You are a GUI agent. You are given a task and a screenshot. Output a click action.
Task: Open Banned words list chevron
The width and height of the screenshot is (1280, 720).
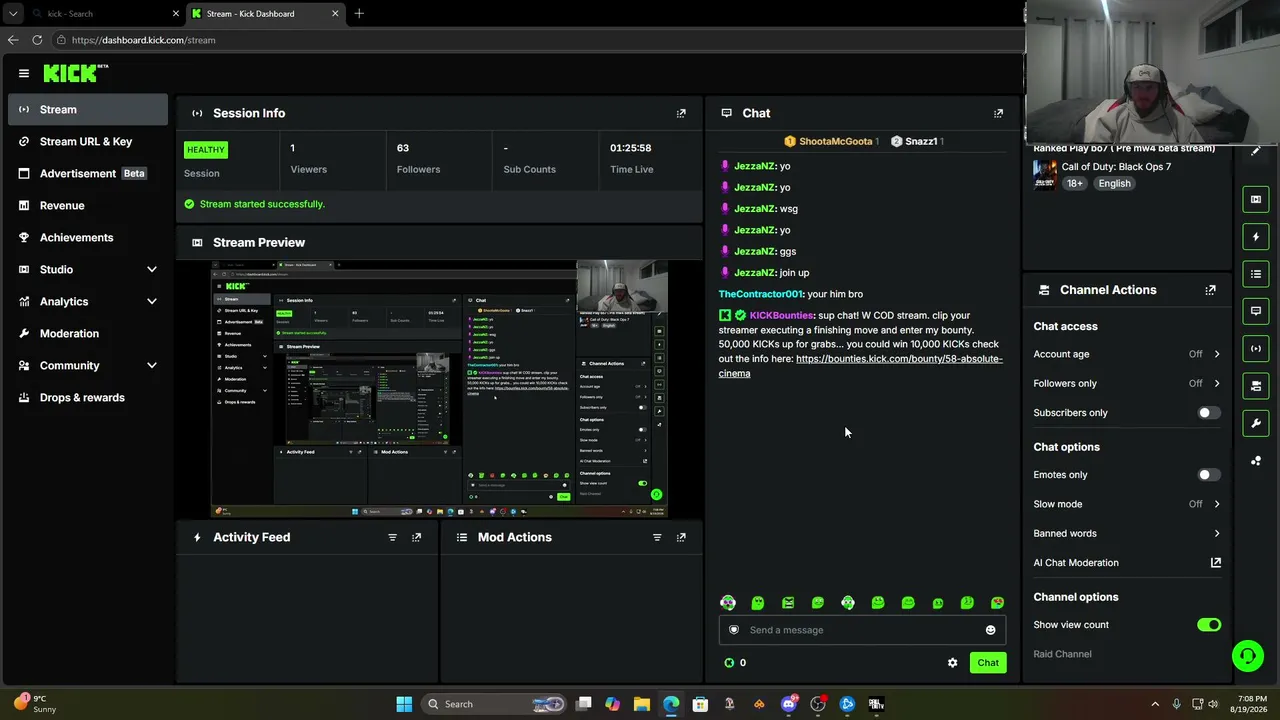pos(1216,533)
